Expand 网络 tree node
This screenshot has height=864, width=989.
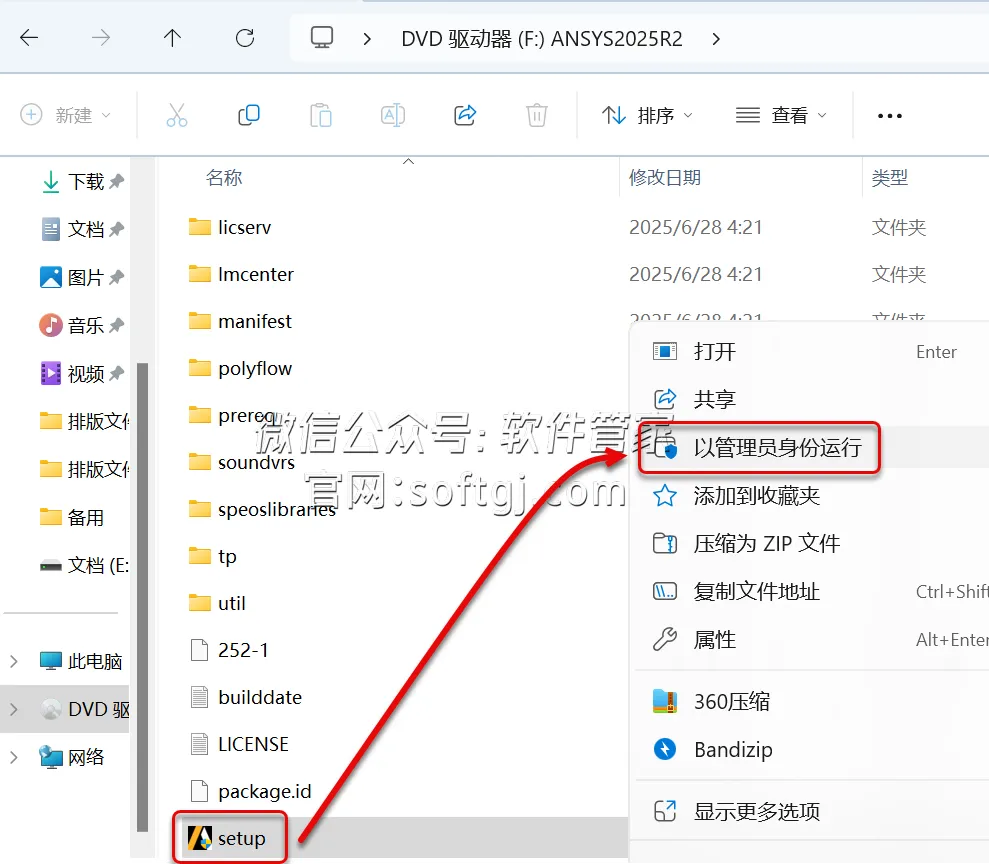click(x=14, y=757)
